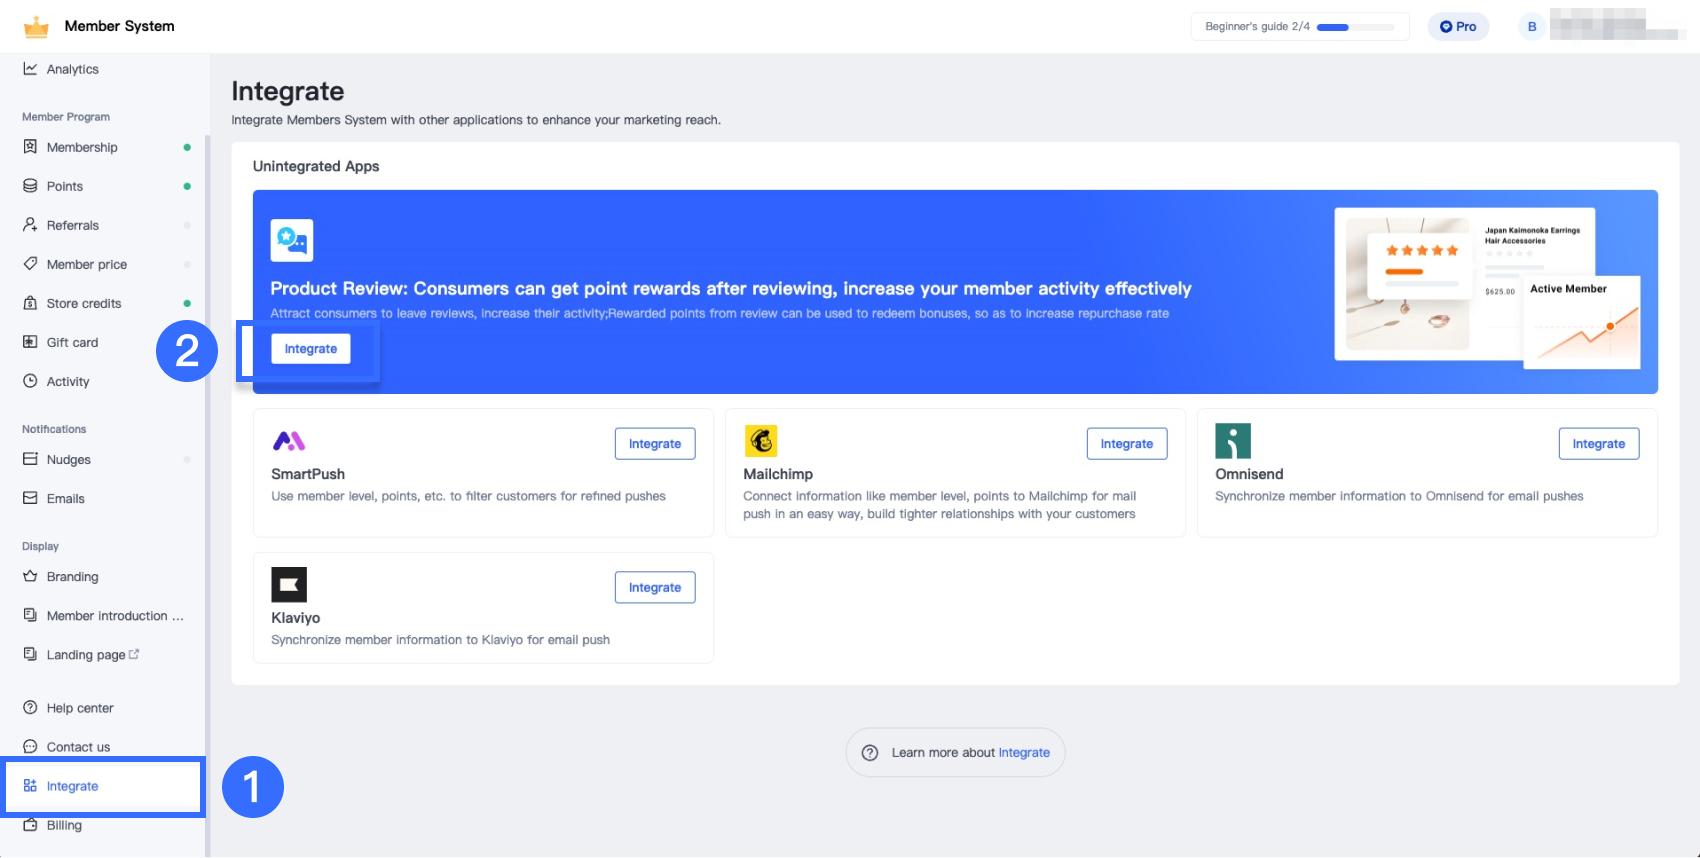Viewport: 1700px width, 858px height.
Task: Click Integrate button for Mailchimp
Action: [1127, 444]
